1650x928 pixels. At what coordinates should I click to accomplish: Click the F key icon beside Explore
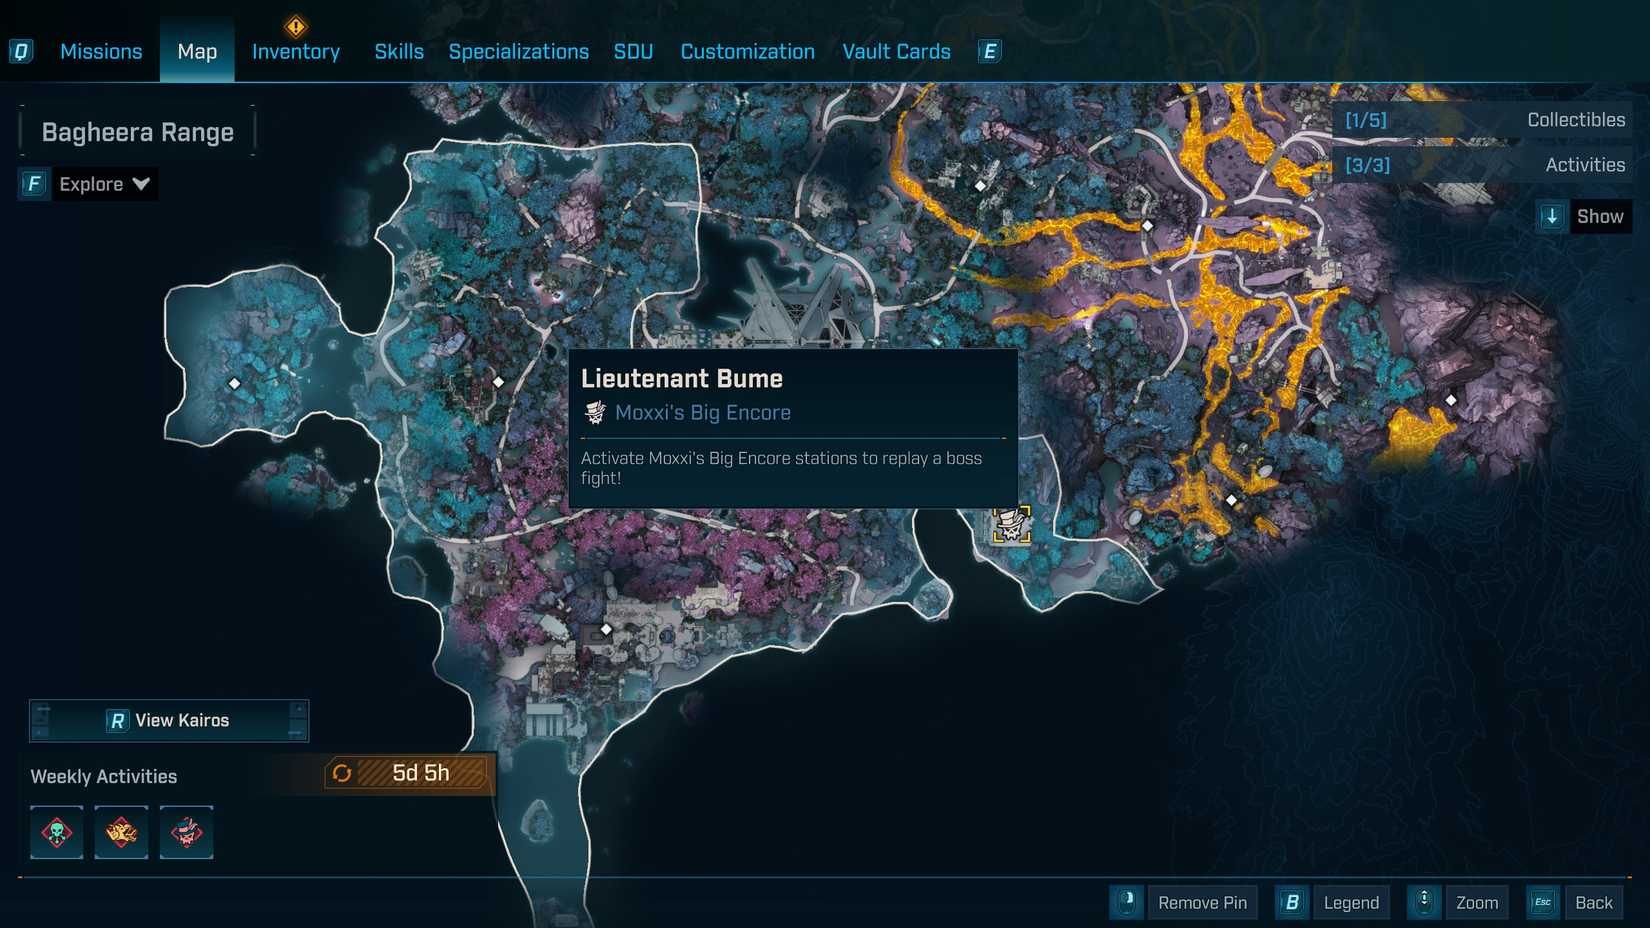coord(34,184)
